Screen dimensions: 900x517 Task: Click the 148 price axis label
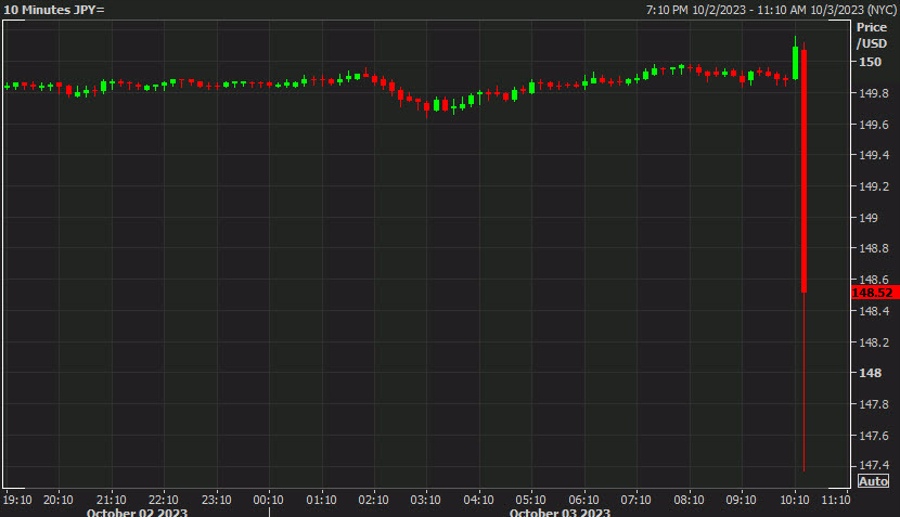pos(870,373)
